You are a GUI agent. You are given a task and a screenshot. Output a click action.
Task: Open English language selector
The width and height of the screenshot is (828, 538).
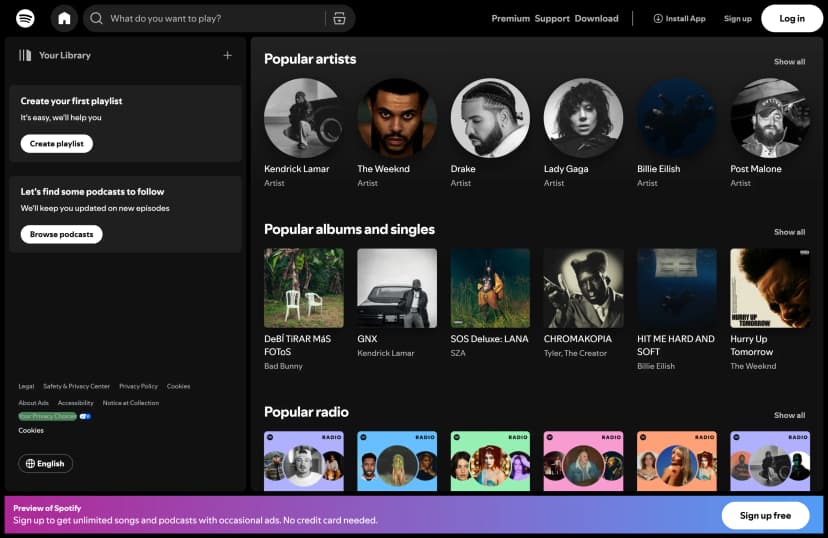[x=45, y=464]
